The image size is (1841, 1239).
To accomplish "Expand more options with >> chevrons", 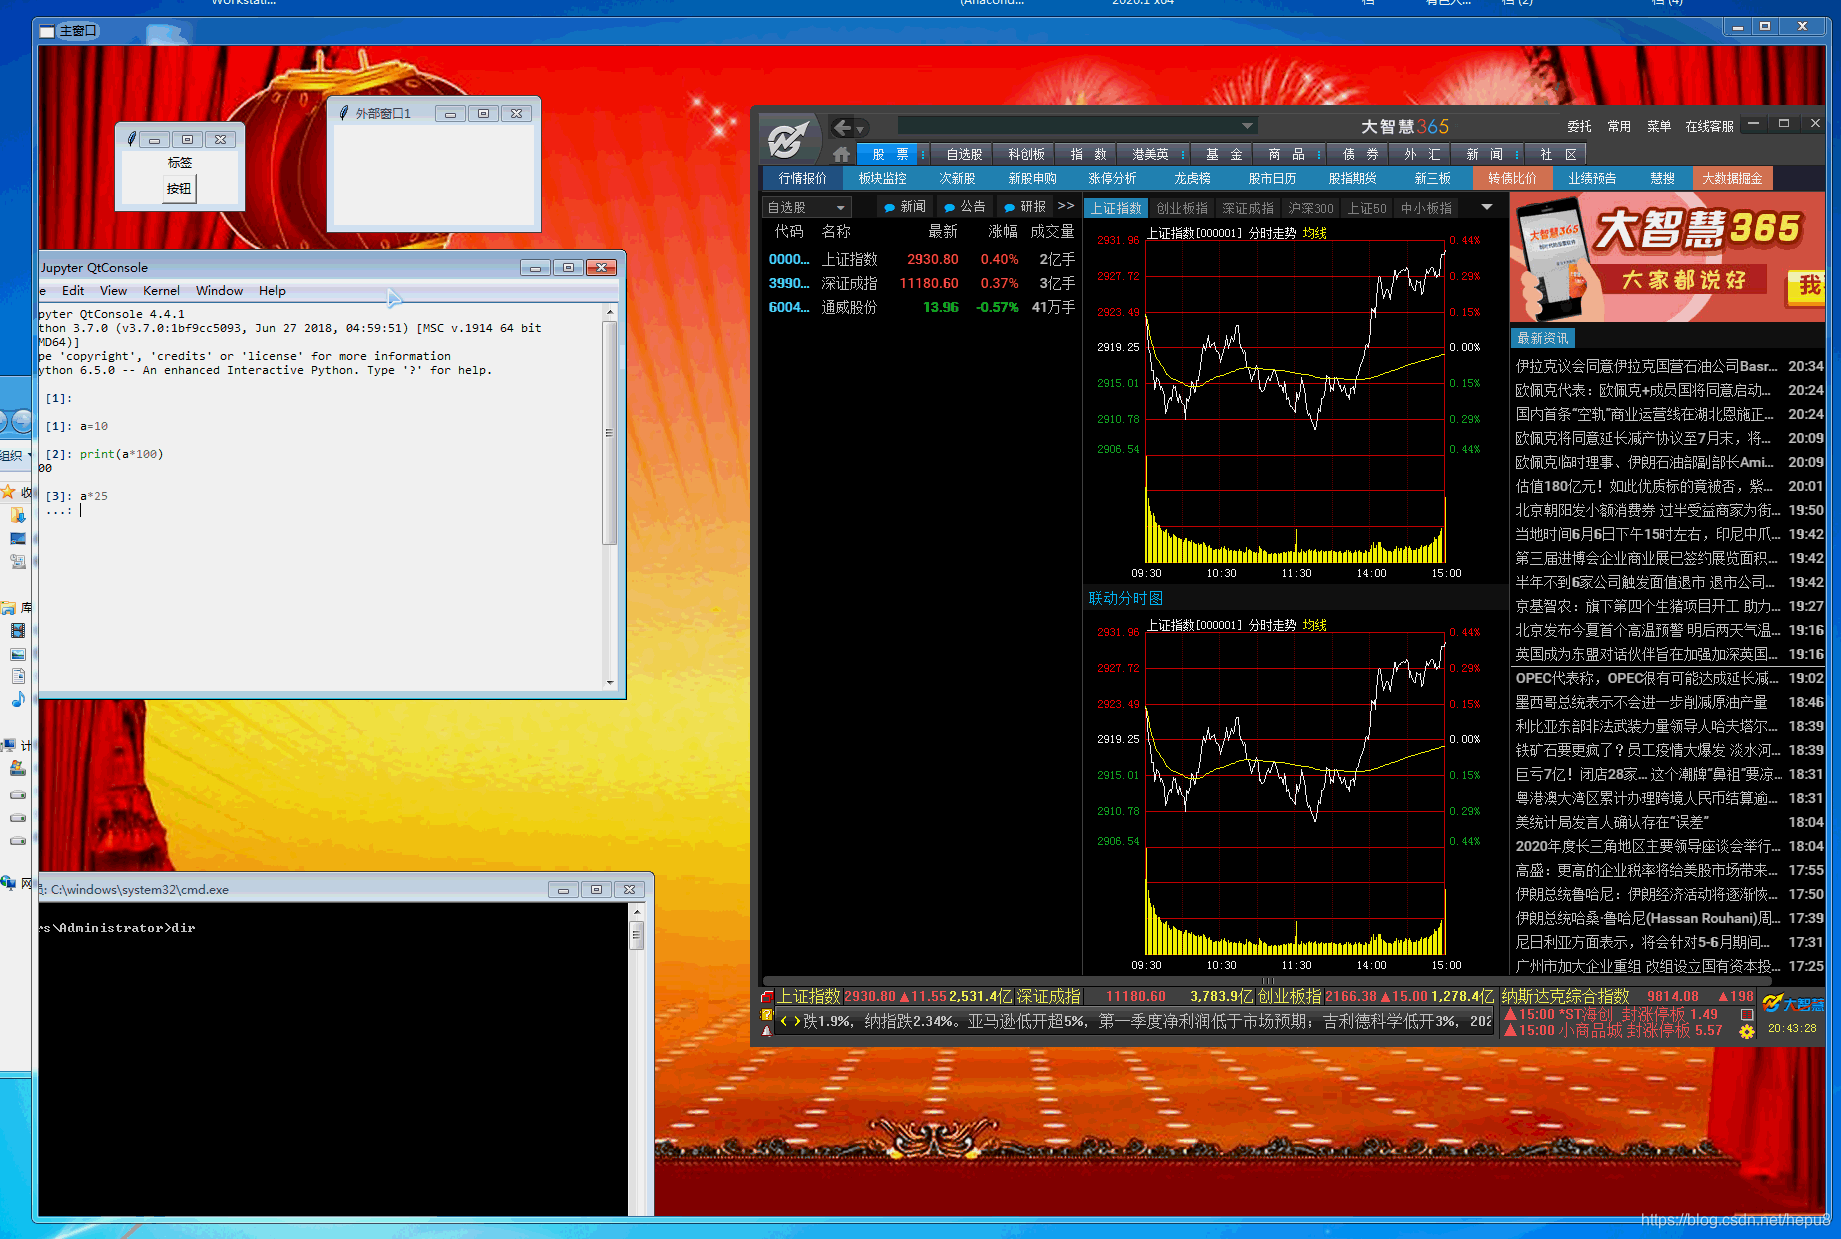I will tap(1066, 206).
